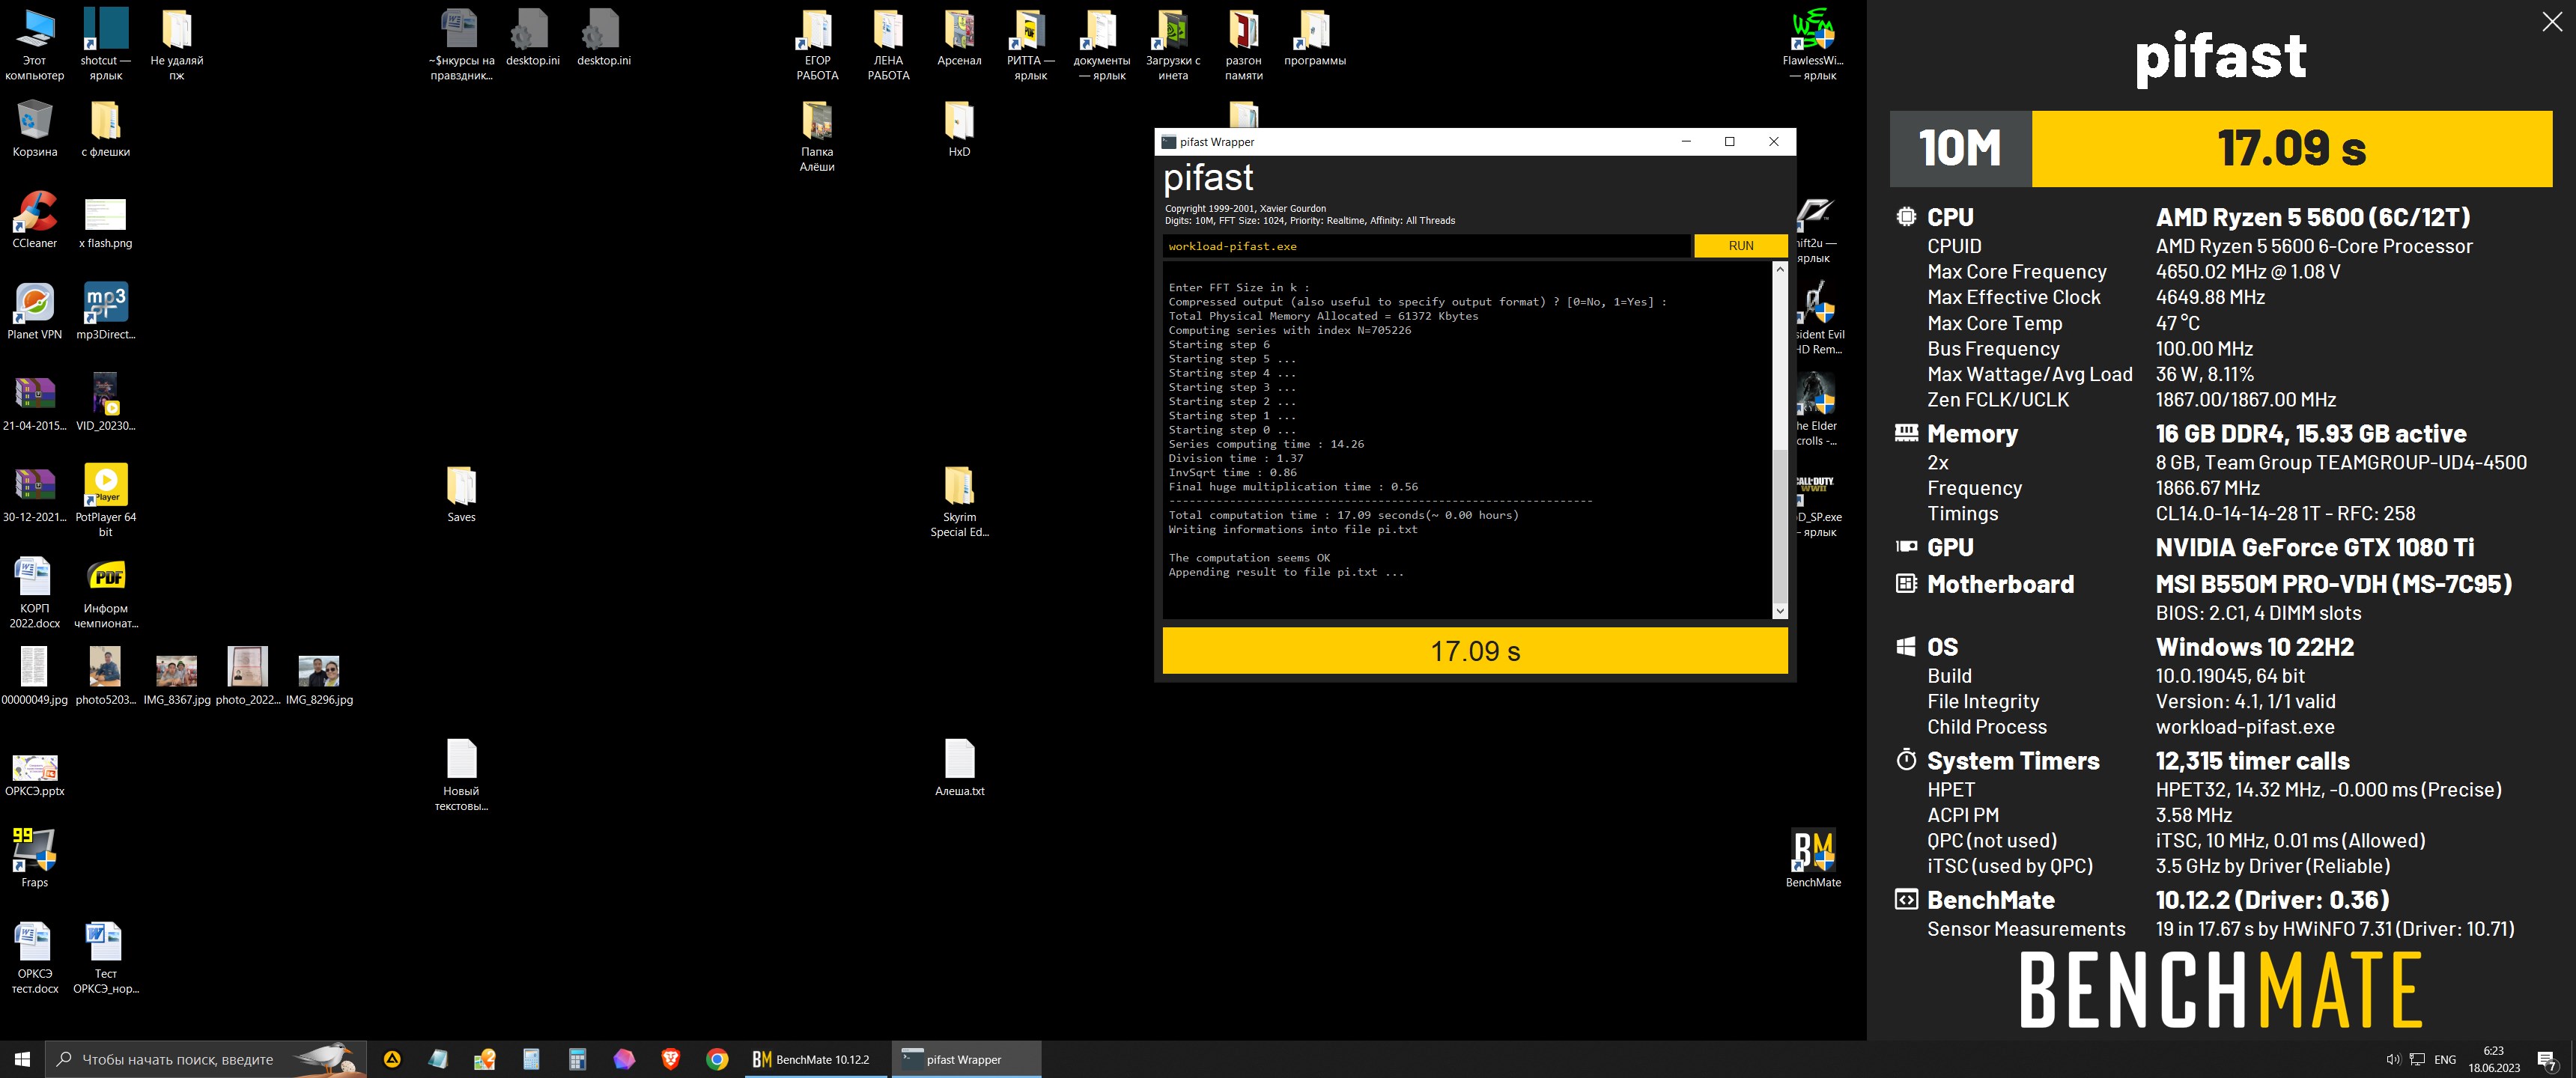Click the 'Windows 10 22H2' OS value
Image resolution: width=2576 pixels, height=1078 pixels.
coord(2254,647)
